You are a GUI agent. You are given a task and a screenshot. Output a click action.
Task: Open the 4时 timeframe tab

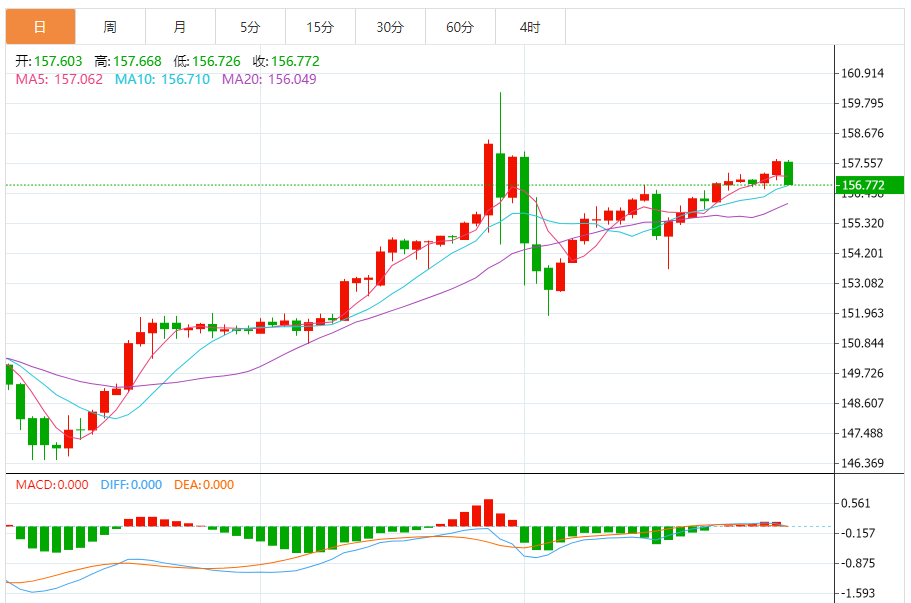530,27
